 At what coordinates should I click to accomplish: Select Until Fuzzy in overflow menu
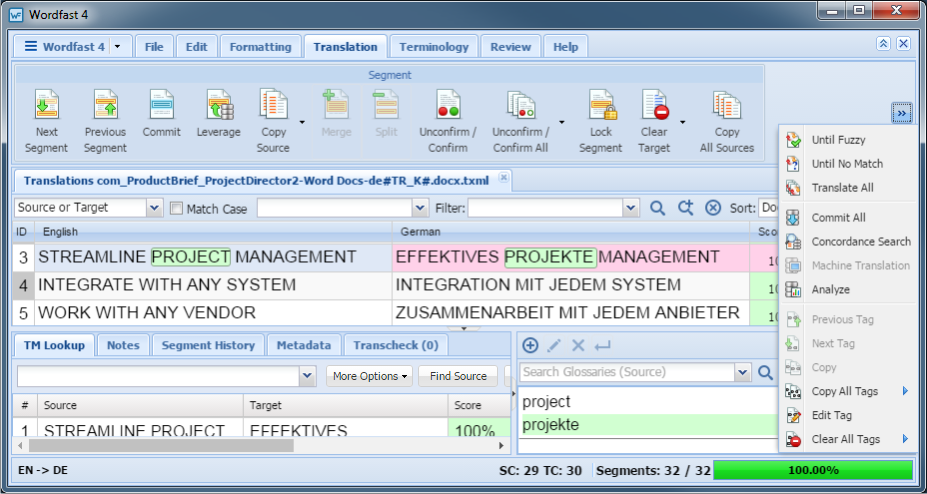click(x=838, y=140)
